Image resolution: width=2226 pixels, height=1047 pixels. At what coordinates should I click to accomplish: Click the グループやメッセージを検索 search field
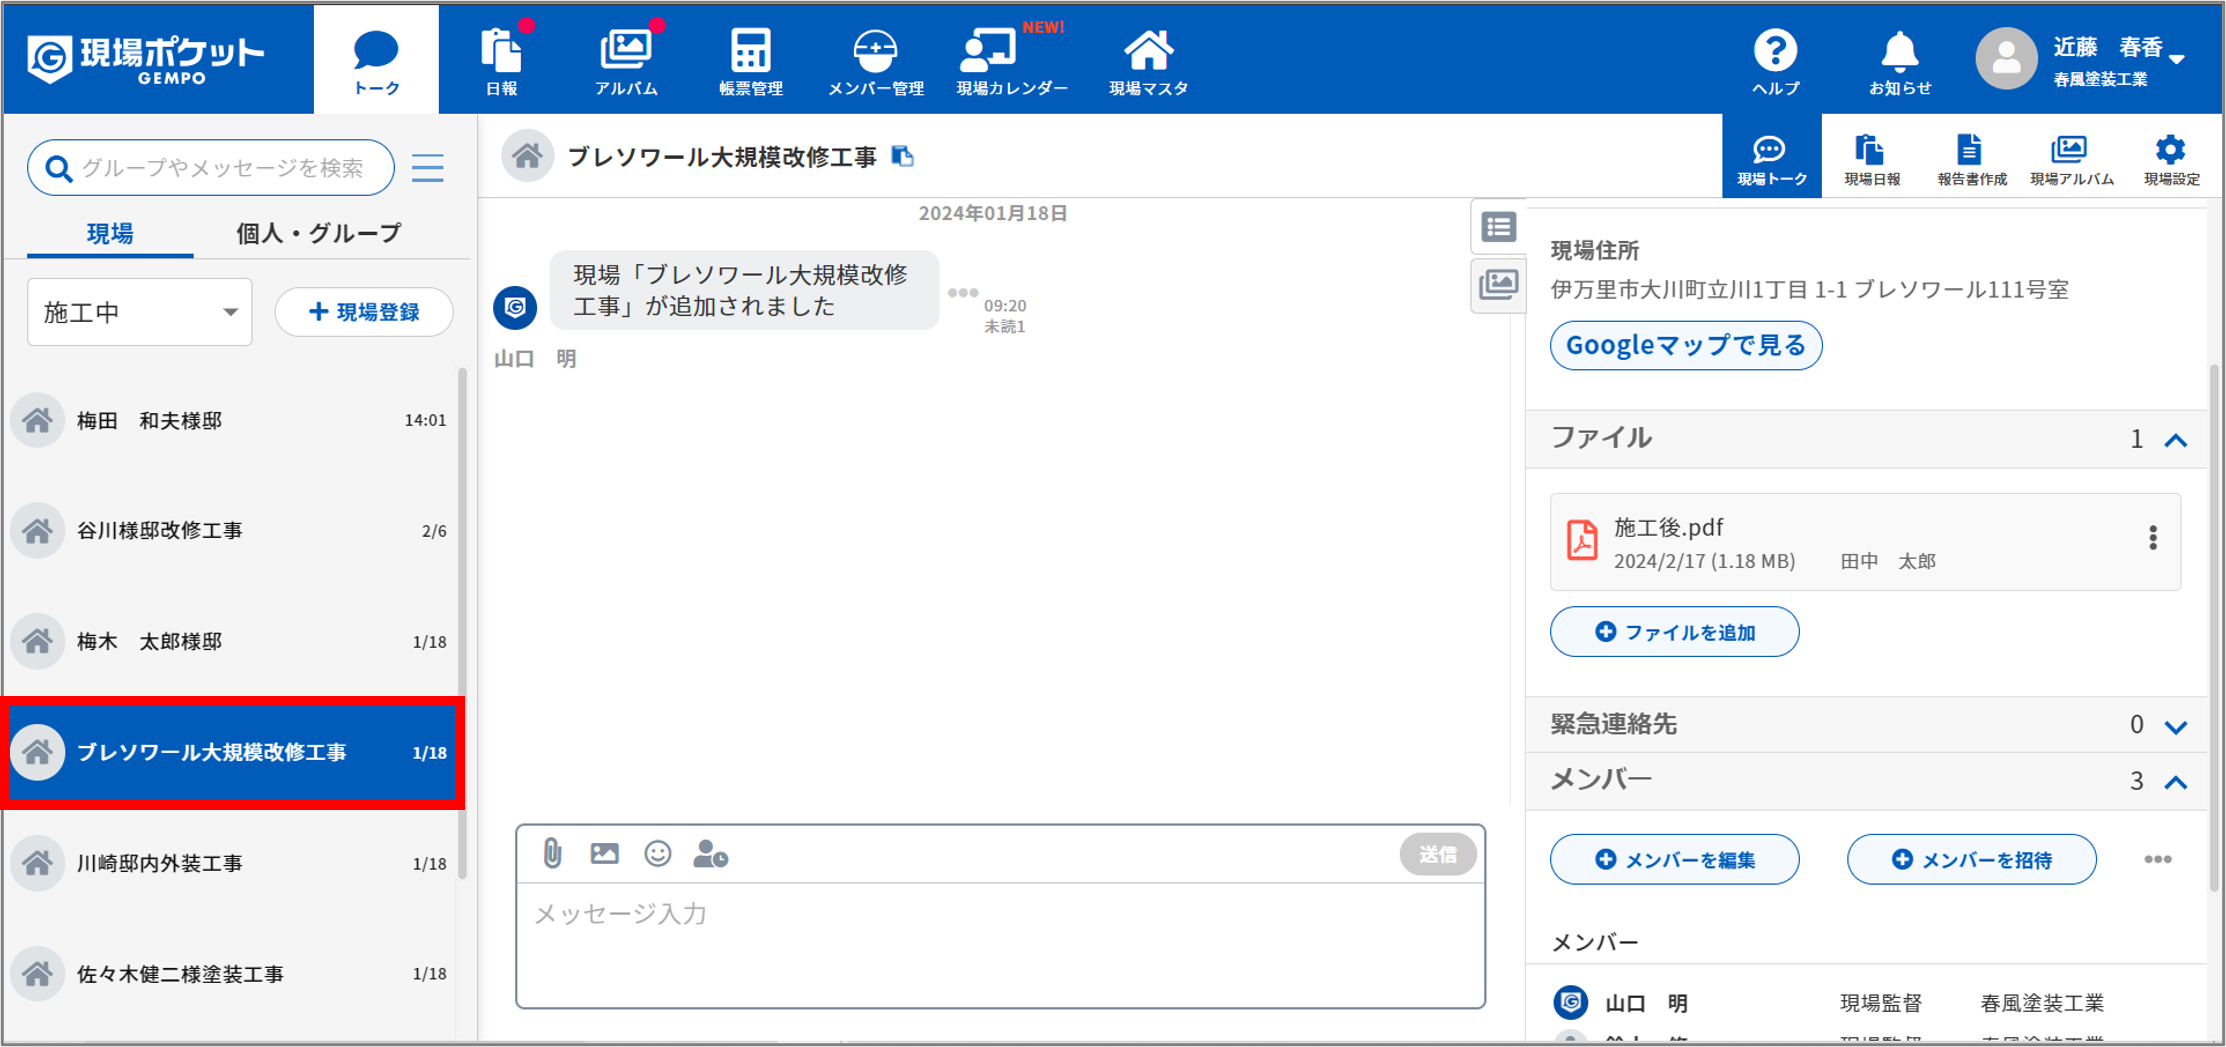(x=211, y=168)
